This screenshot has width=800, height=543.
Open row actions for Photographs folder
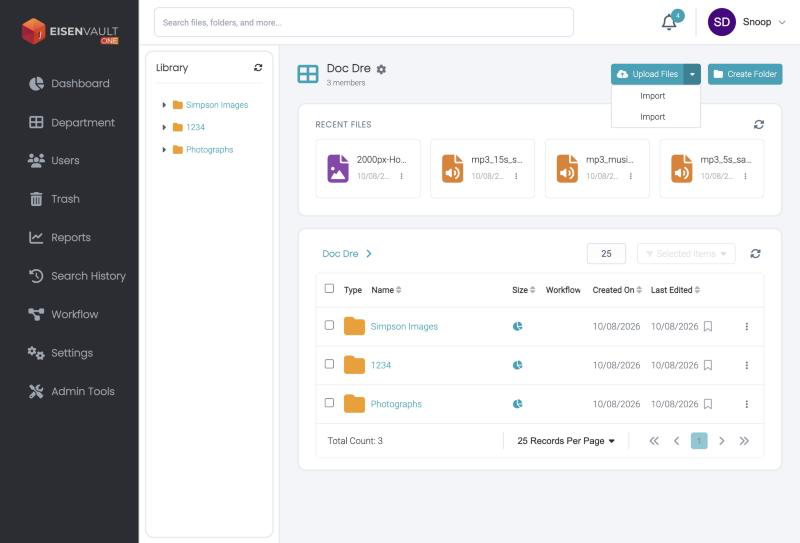(746, 404)
